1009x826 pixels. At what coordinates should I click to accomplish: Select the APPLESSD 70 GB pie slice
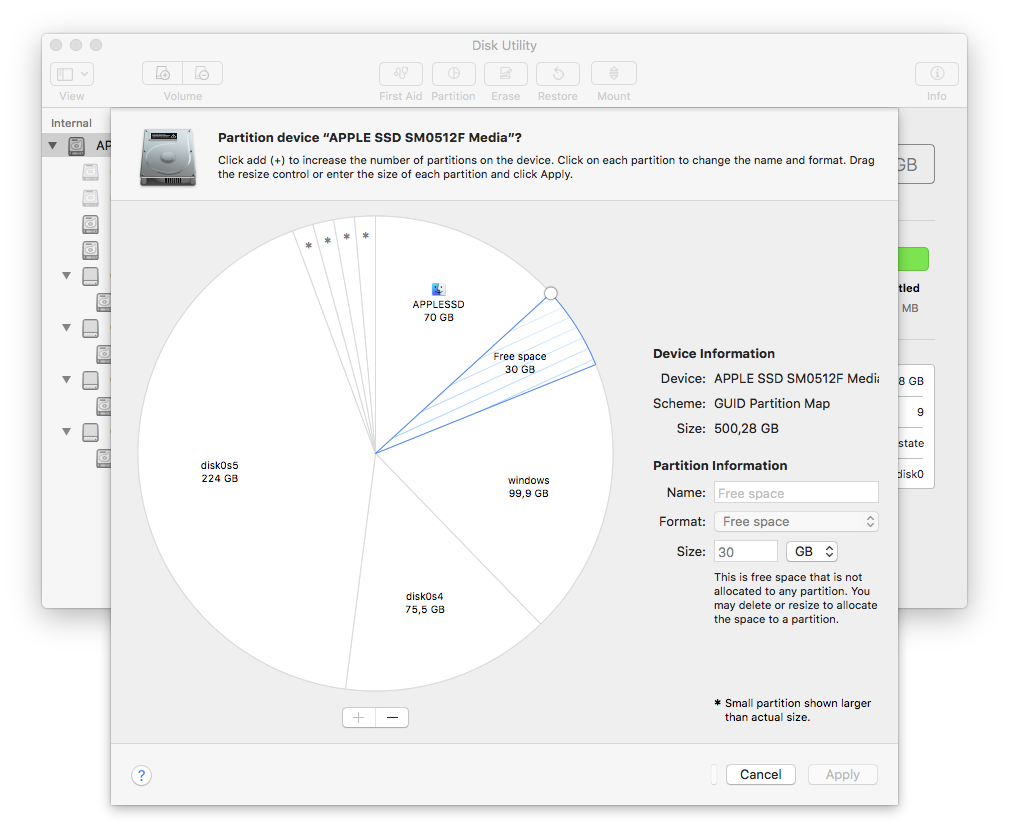(438, 311)
